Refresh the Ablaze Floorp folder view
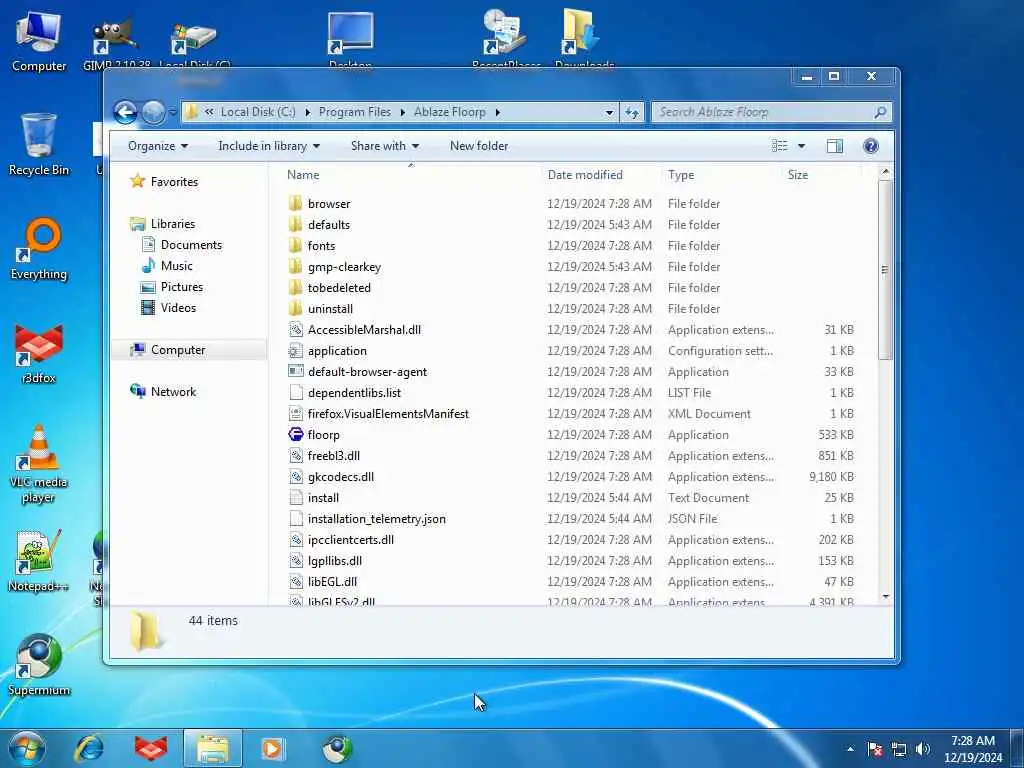Viewport: 1024px width, 768px height. point(632,112)
